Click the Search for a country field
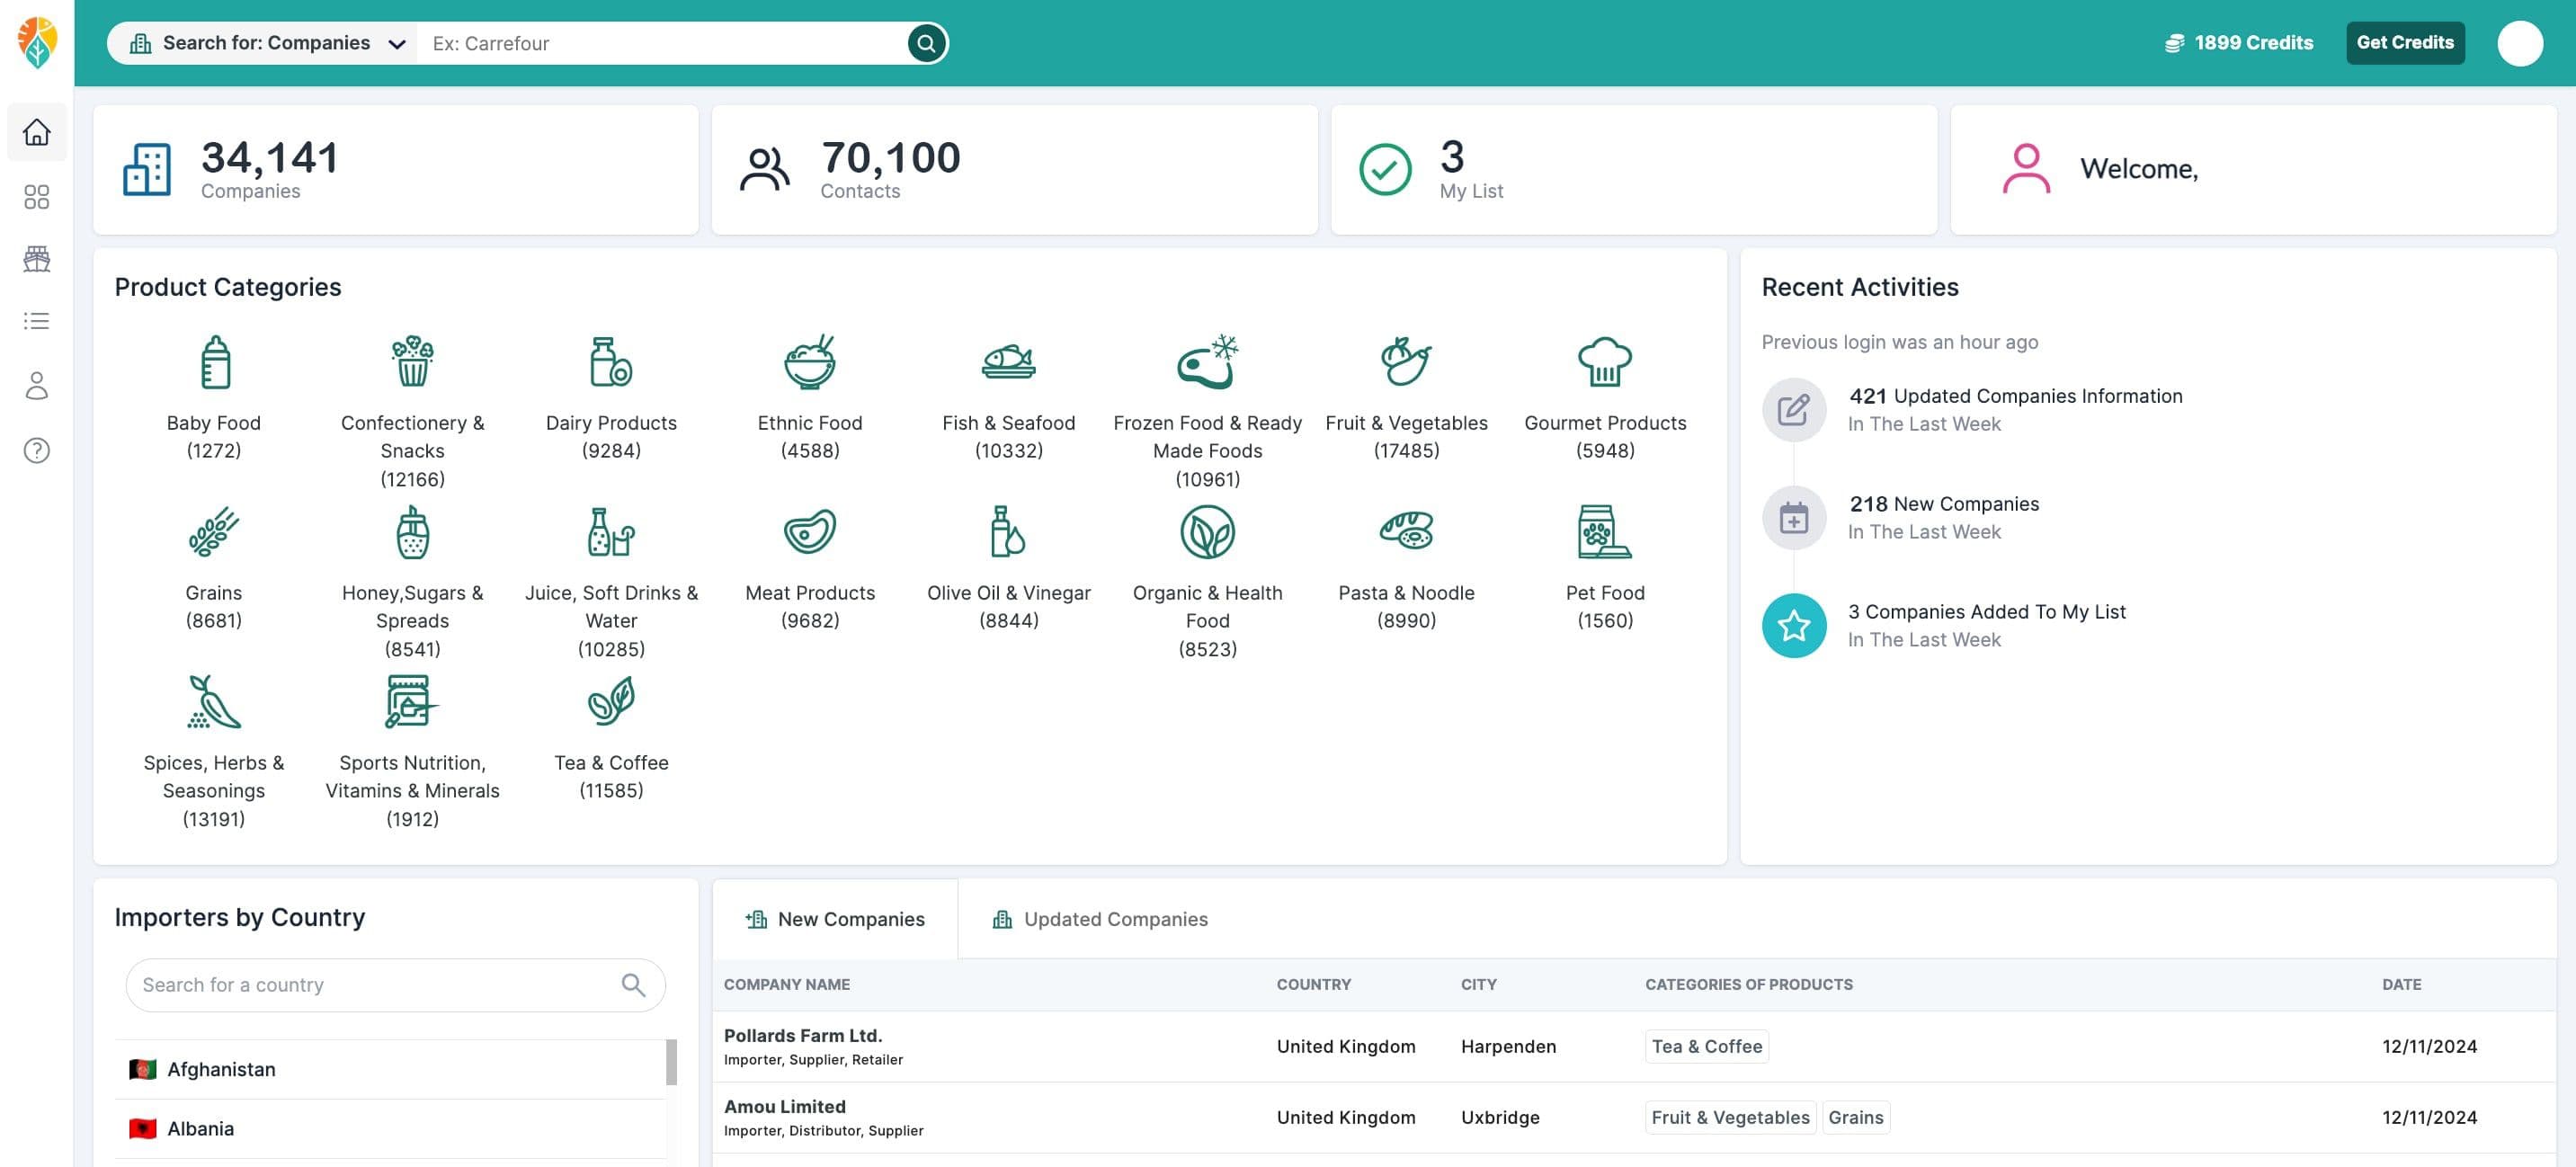Image resolution: width=2576 pixels, height=1167 pixels. [396, 985]
